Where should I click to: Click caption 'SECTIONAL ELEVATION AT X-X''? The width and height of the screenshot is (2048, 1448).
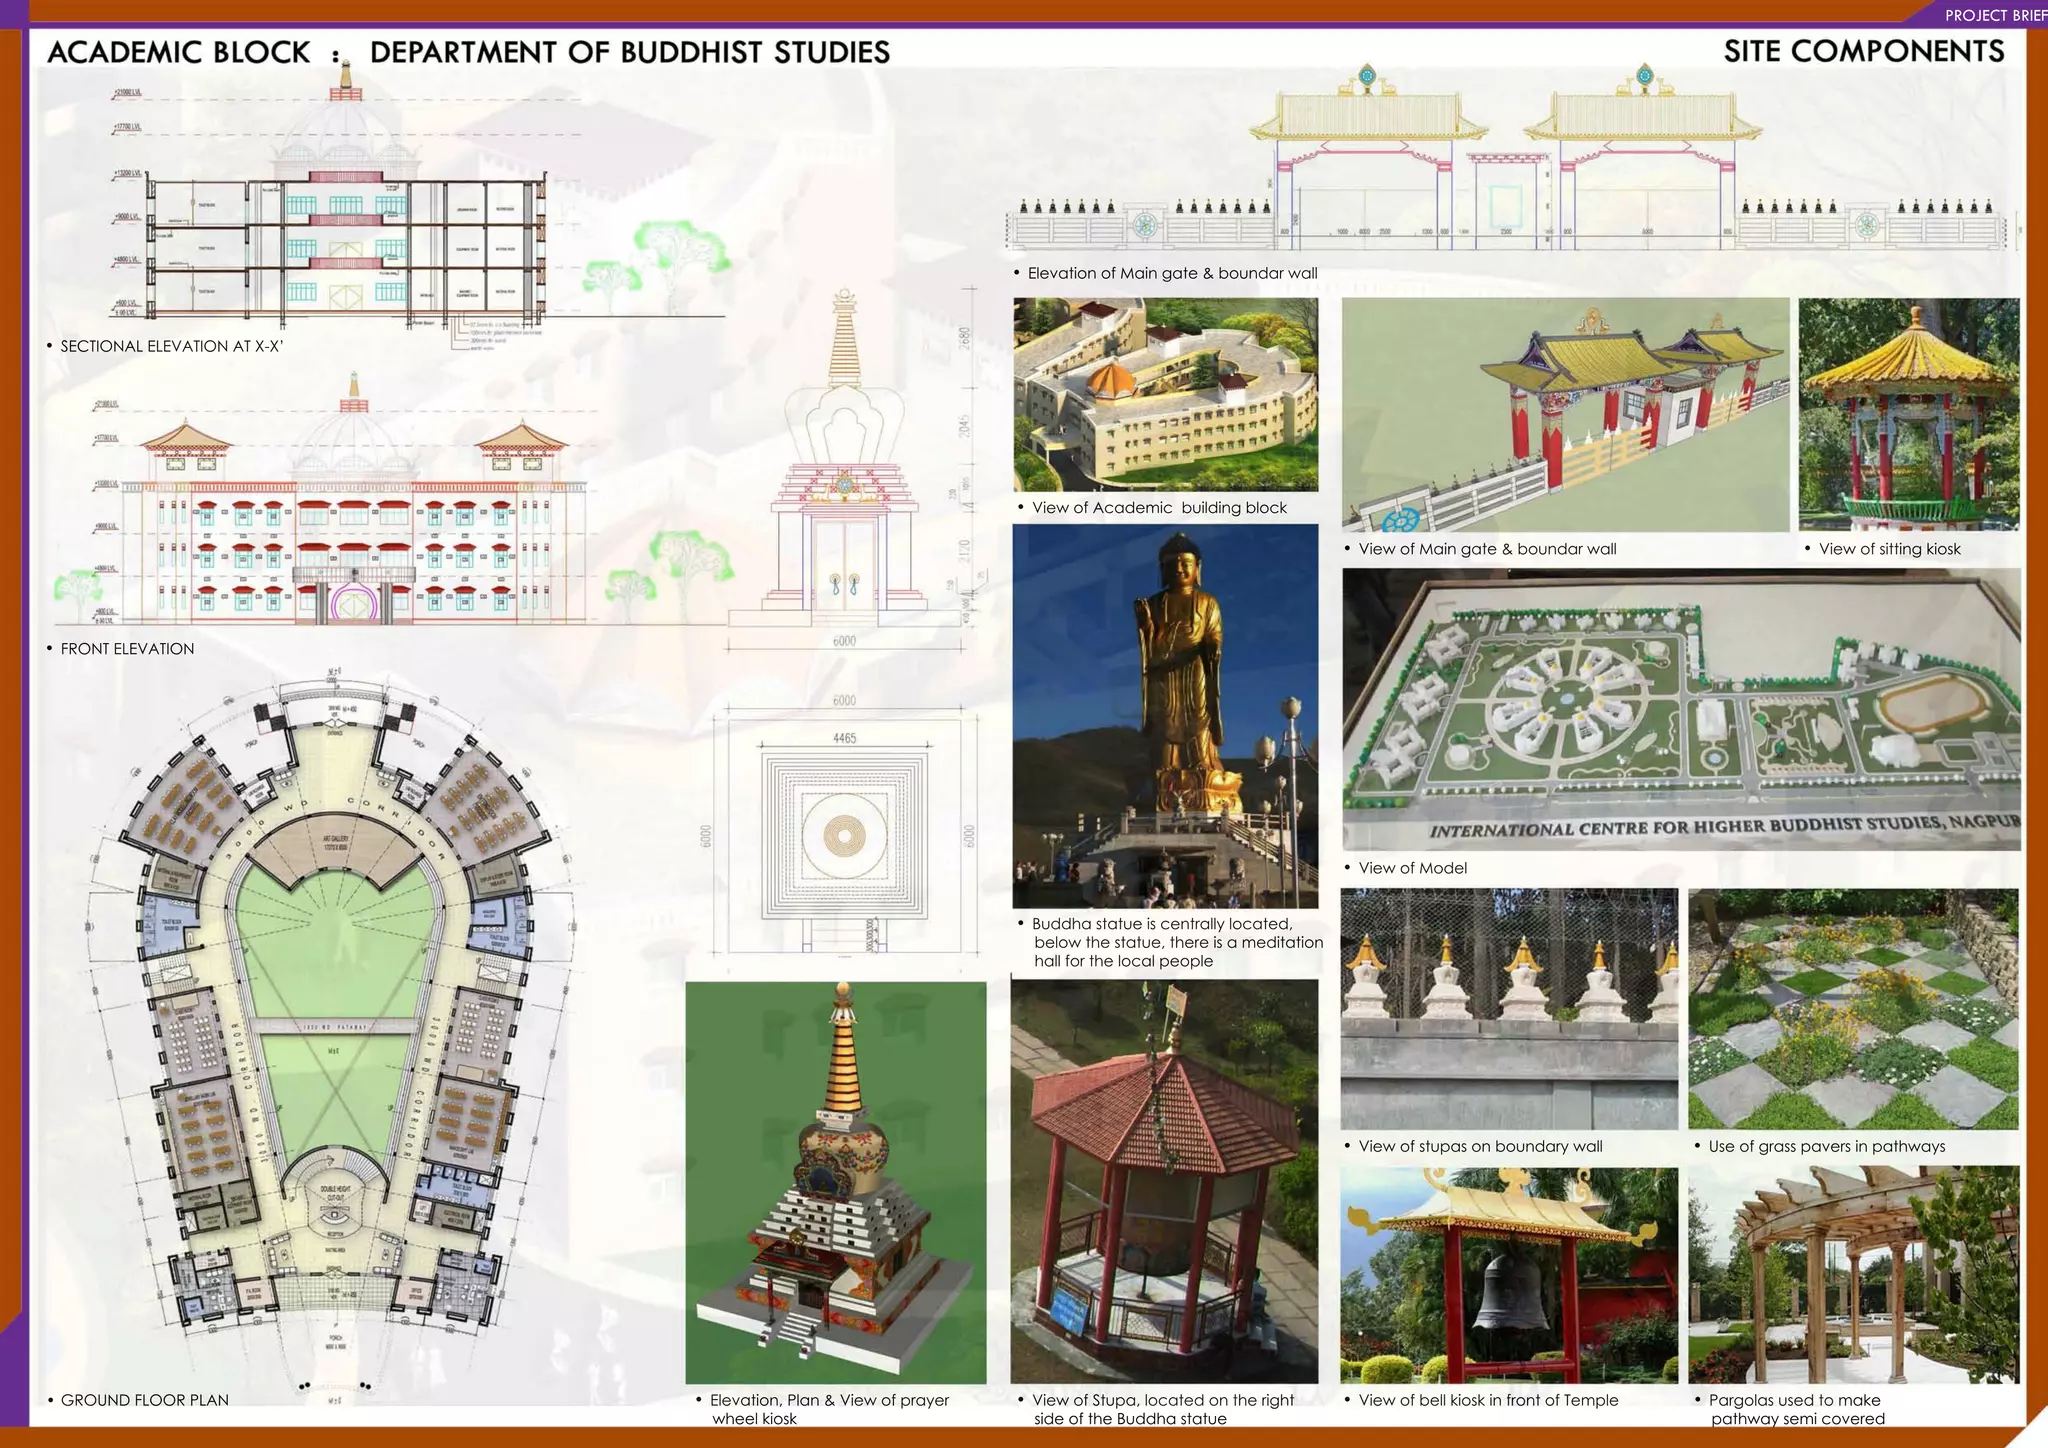click(172, 346)
